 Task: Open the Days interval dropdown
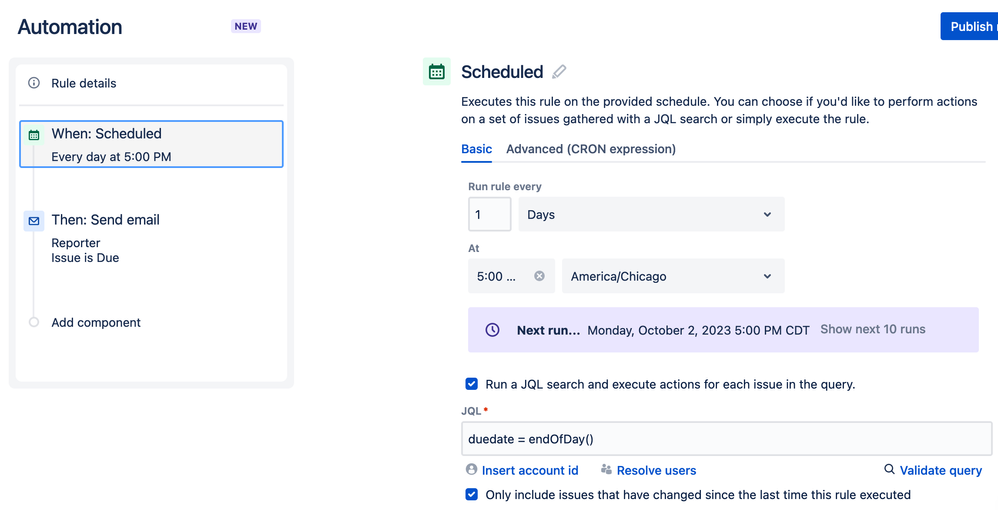point(651,214)
